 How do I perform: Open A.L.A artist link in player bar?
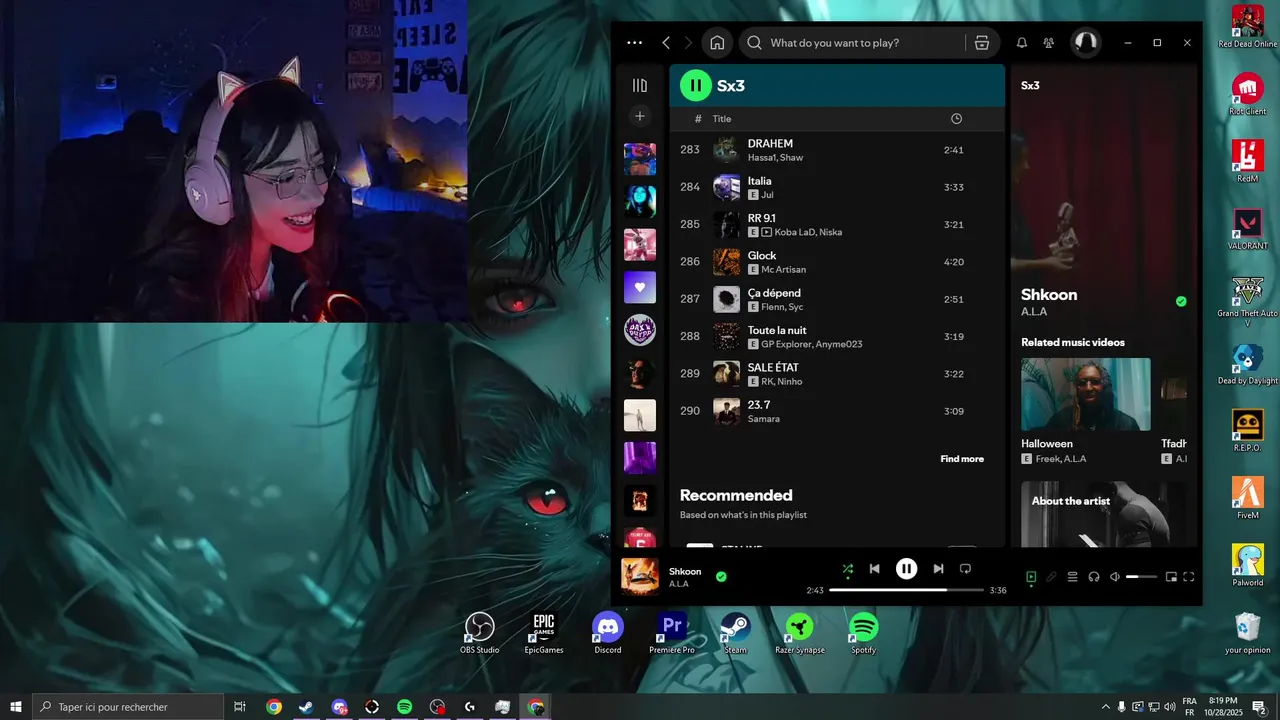[679, 584]
